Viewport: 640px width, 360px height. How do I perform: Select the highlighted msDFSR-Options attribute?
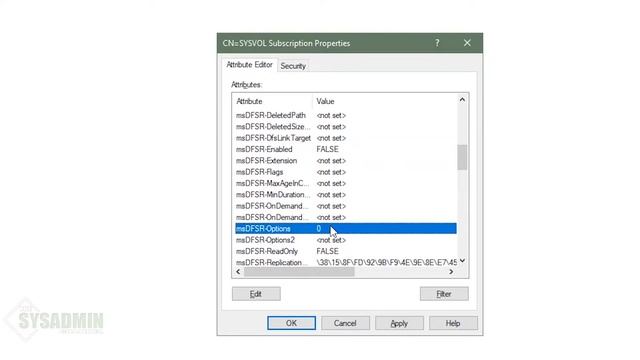pyautogui.click(x=346, y=229)
